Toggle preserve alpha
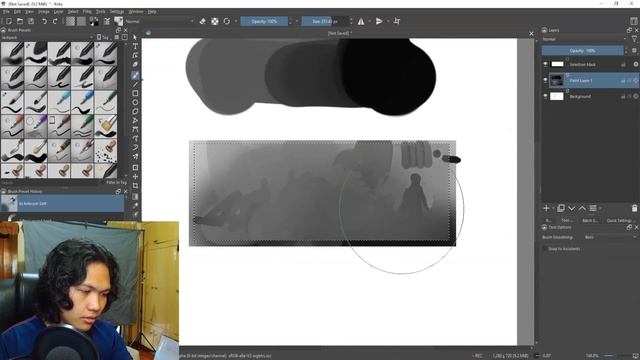 click(215, 21)
